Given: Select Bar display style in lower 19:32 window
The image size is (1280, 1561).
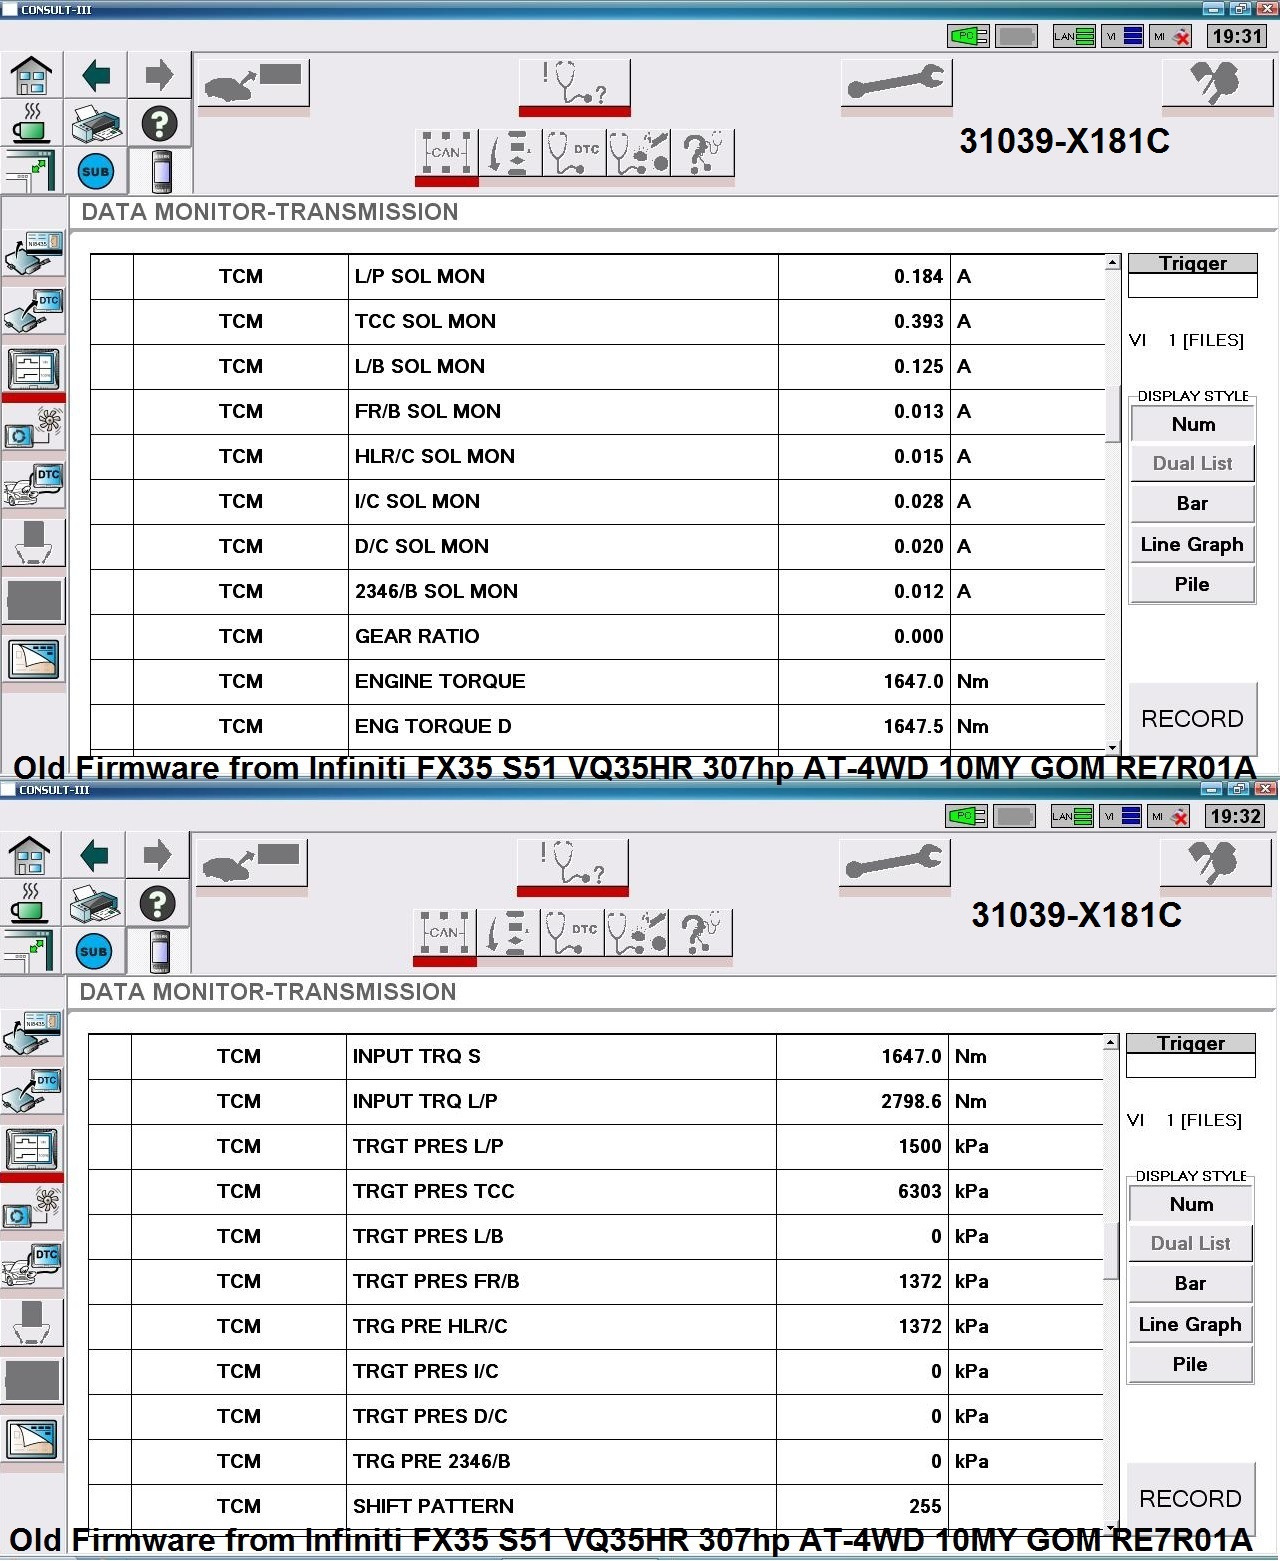Looking at the screenshot, I should pos(1191,1283).
